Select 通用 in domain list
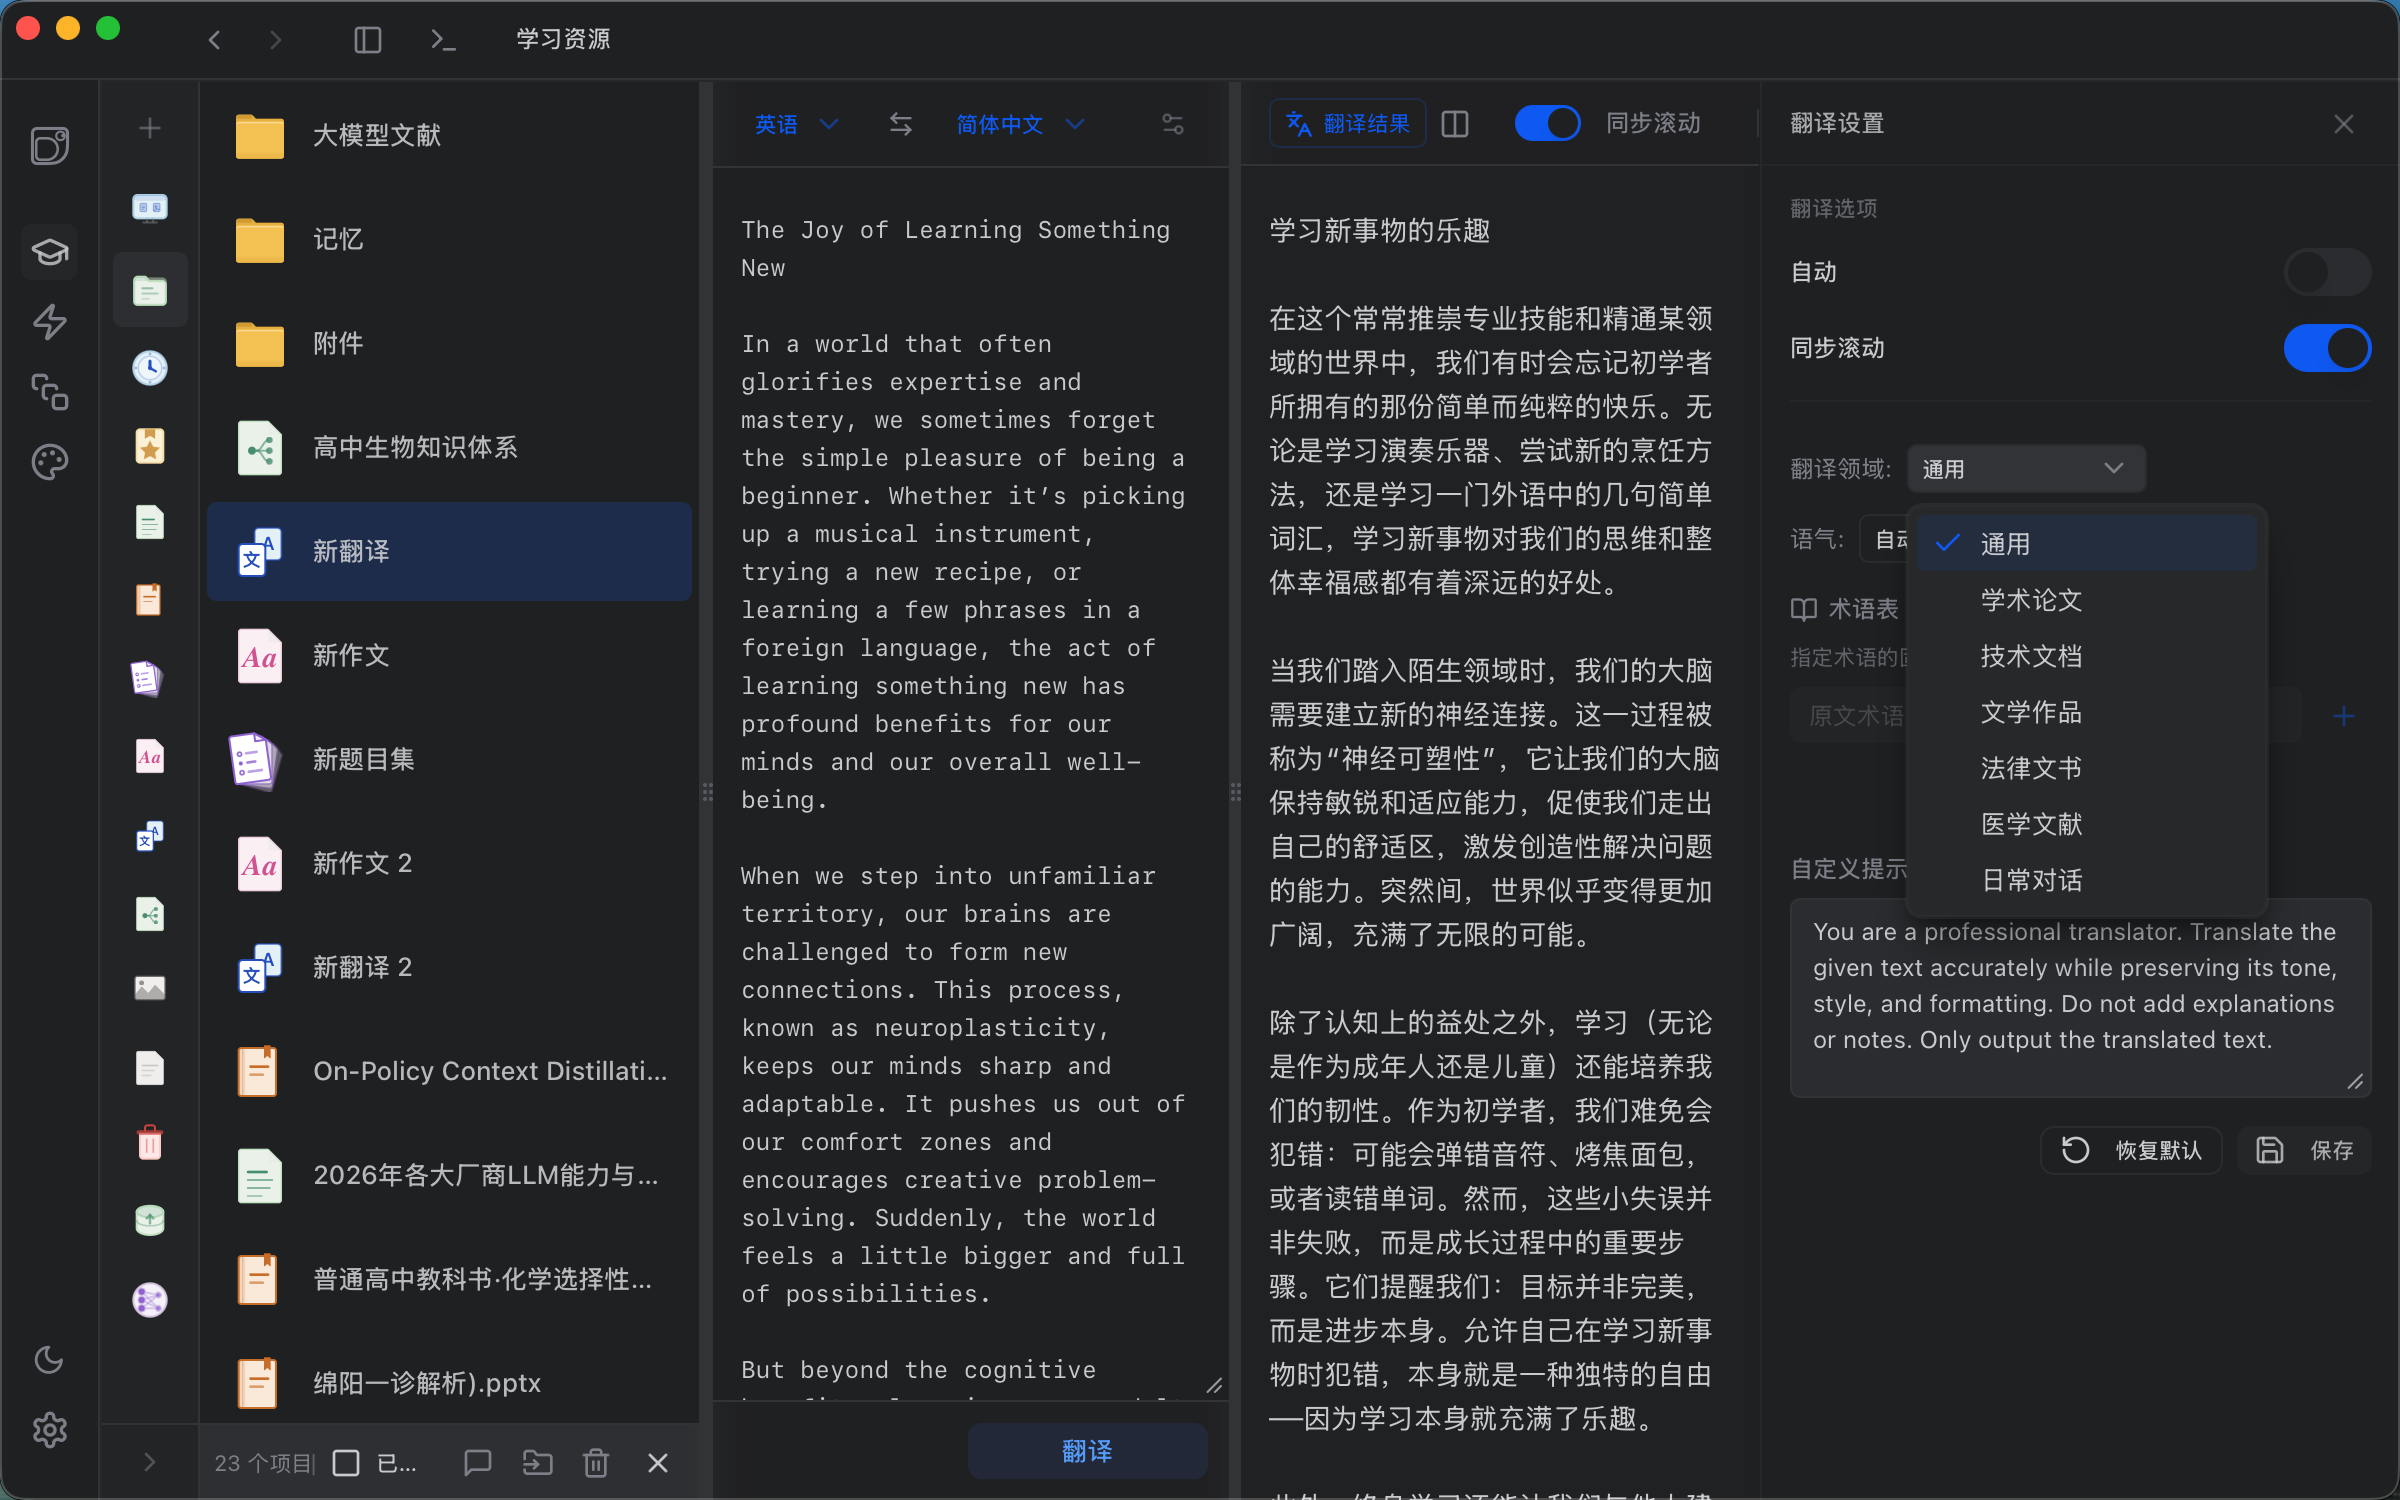This screenshot has width=2400, height=1500. pos(2087,544)
